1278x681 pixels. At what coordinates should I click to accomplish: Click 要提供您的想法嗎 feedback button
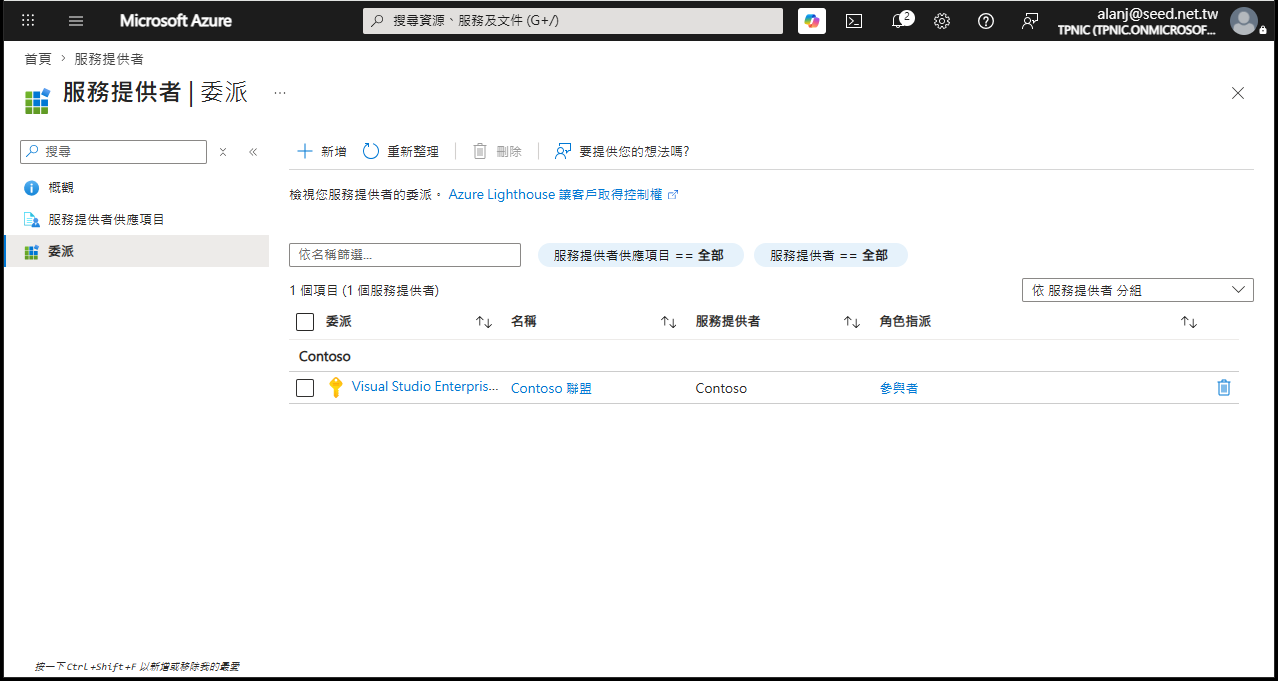[x=622, y=151]
